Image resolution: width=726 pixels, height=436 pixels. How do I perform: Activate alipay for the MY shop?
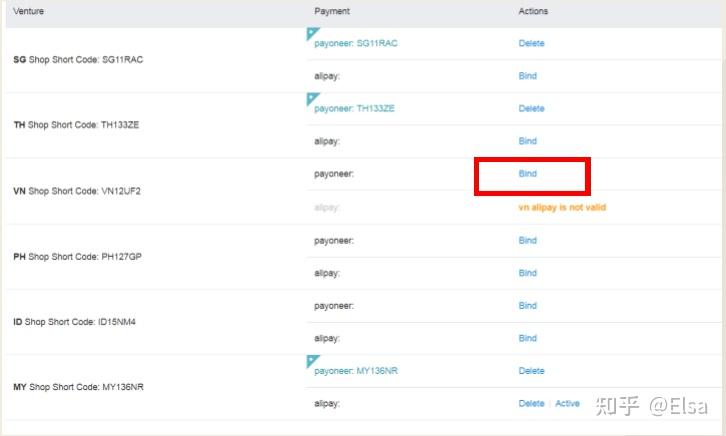pyautogui.click(x=567, y=404)
